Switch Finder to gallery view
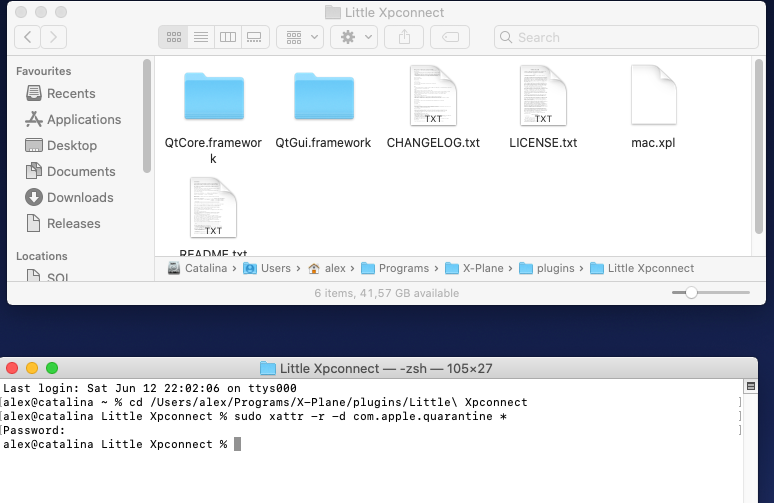The width and height of the screenshot is (774, 503). pos(255,37)
